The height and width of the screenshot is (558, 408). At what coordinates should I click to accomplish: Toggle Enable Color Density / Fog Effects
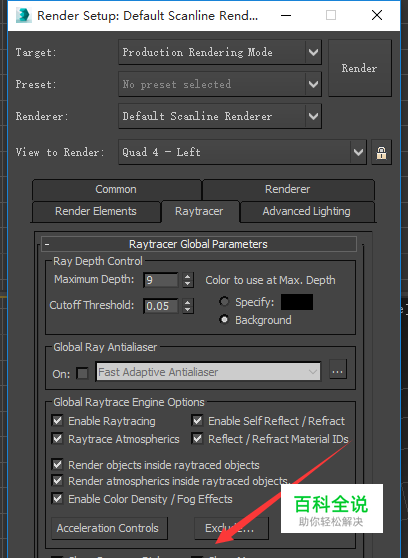(x=57, y=499)
